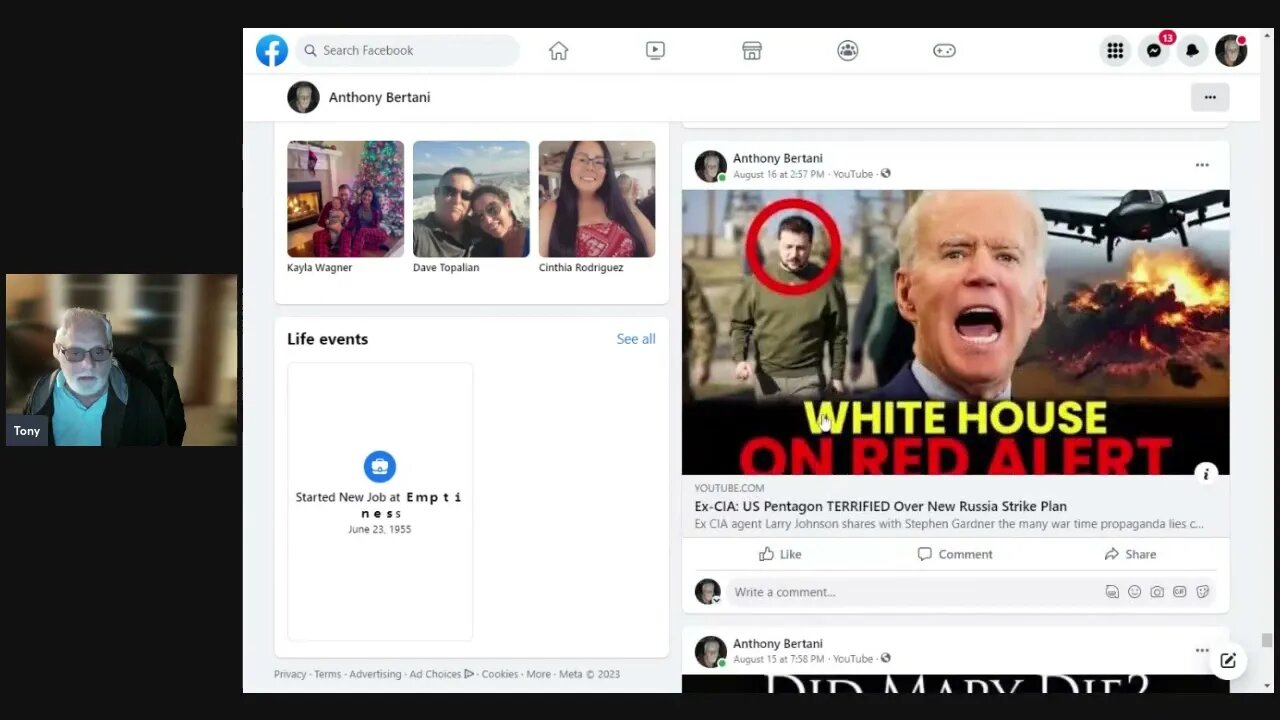Expand the More footer menu
1280x720 pixels.
[x=538, y=674]
